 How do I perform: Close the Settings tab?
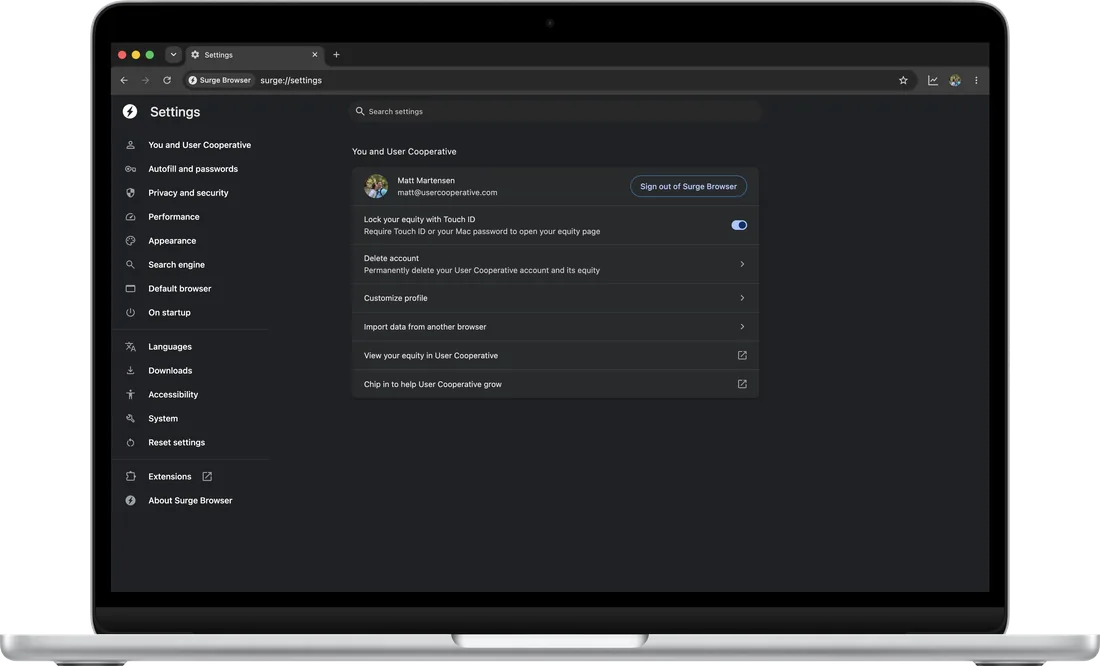click(x=314, y=55)
